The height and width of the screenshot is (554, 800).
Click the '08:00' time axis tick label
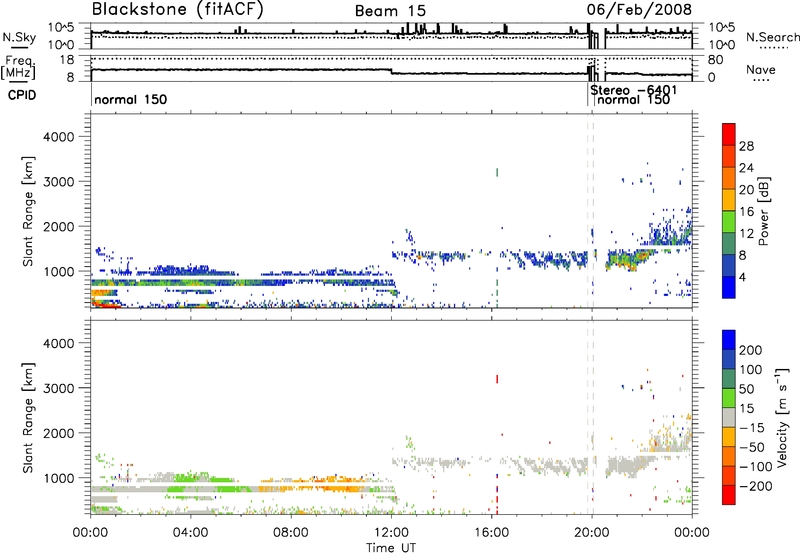[291, 533]
